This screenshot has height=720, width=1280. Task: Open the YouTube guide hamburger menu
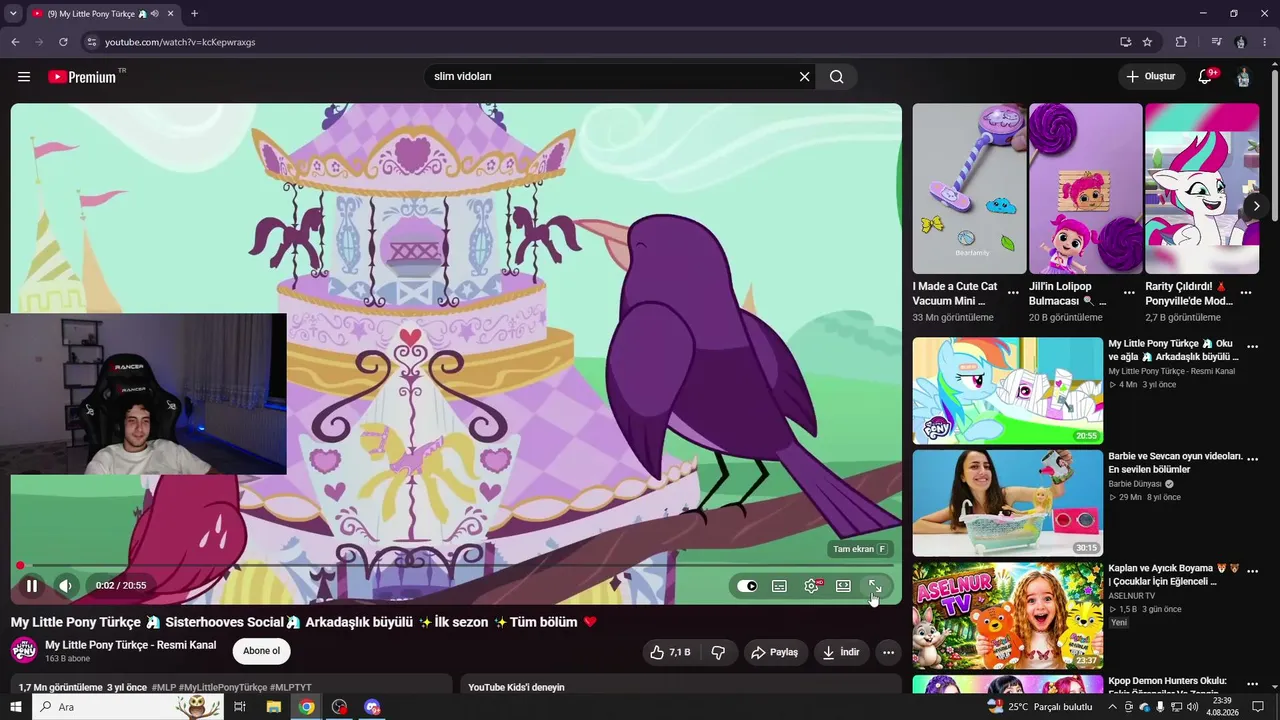pos(24,77)
